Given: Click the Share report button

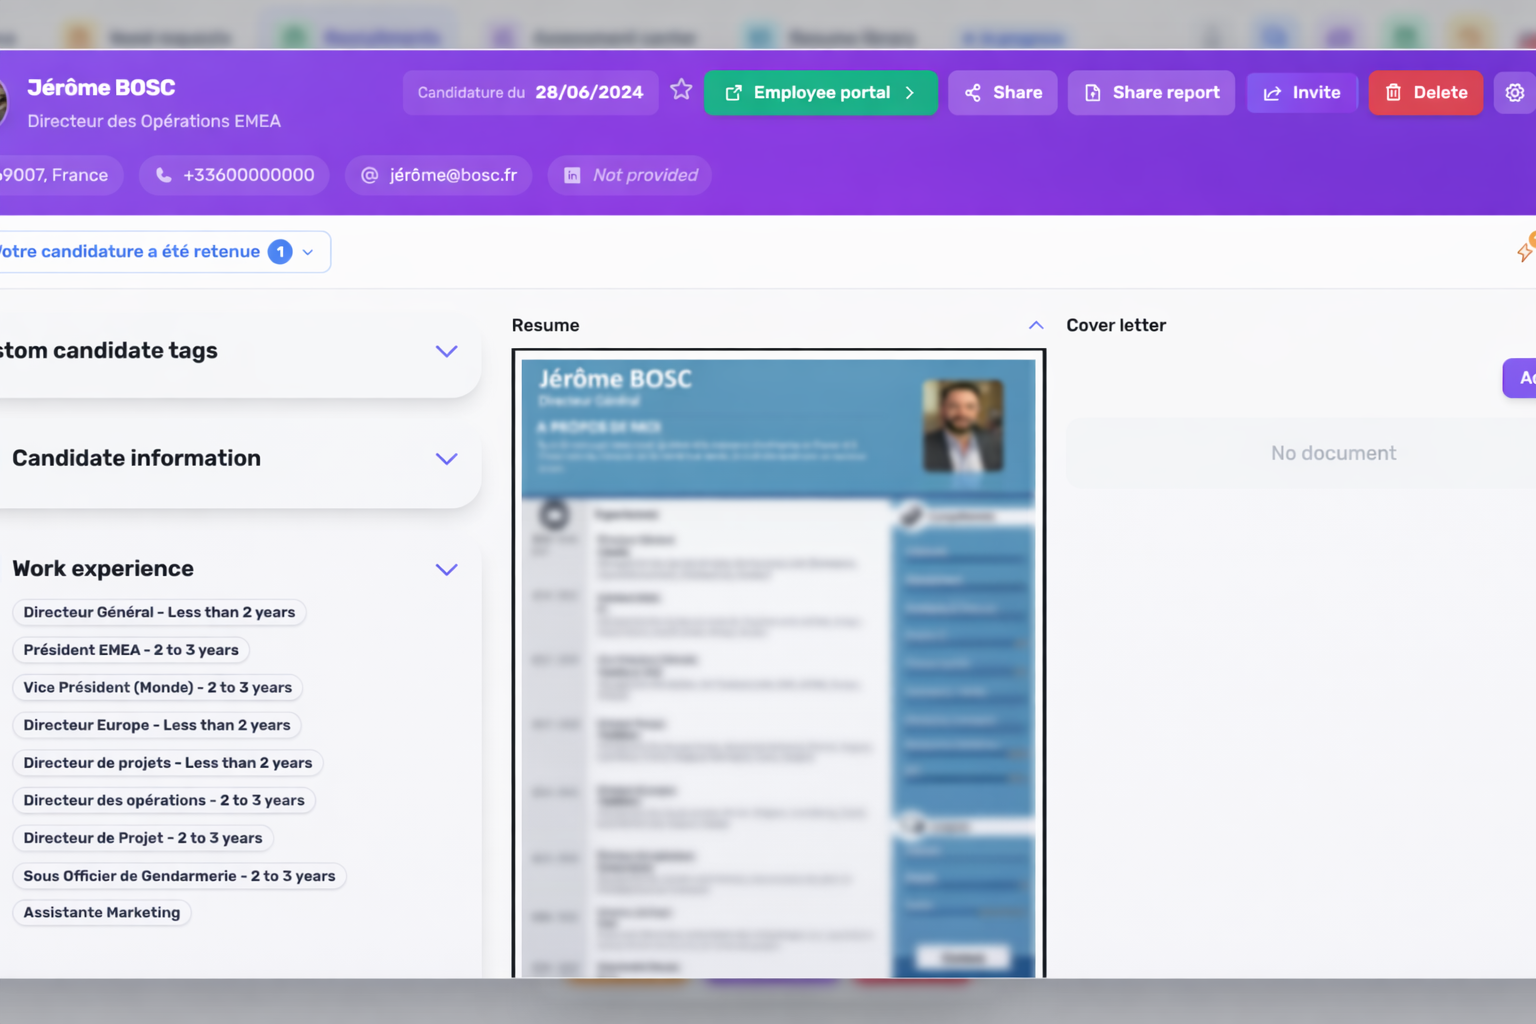Looking at the screenshot, I should pos(1151,92).
